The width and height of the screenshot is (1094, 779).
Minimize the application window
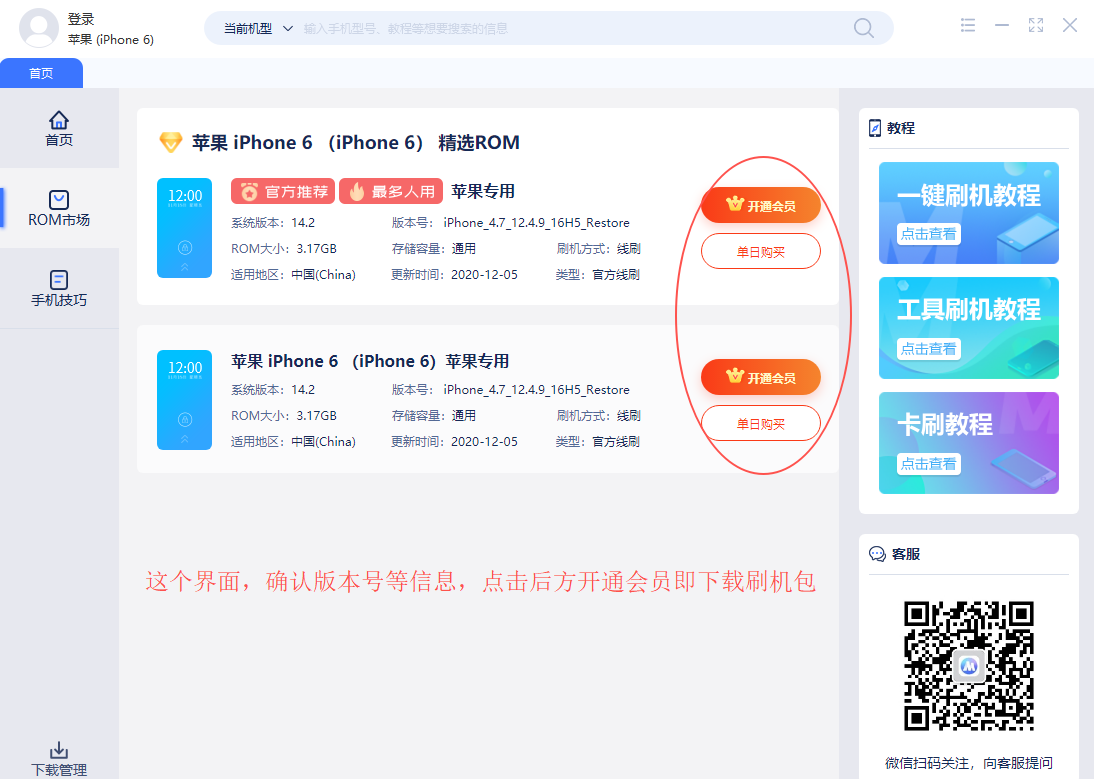pos(1002,25)
